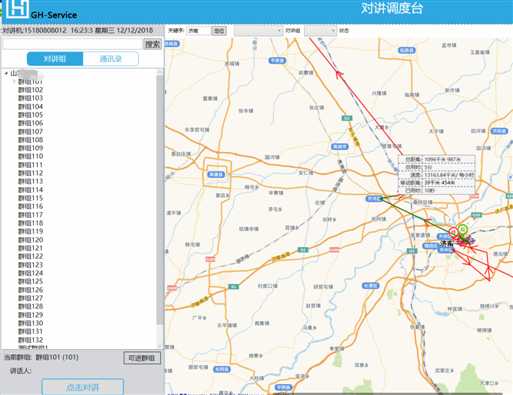
Task: Click the 济南 city label on the map
Action: point(447,244)
